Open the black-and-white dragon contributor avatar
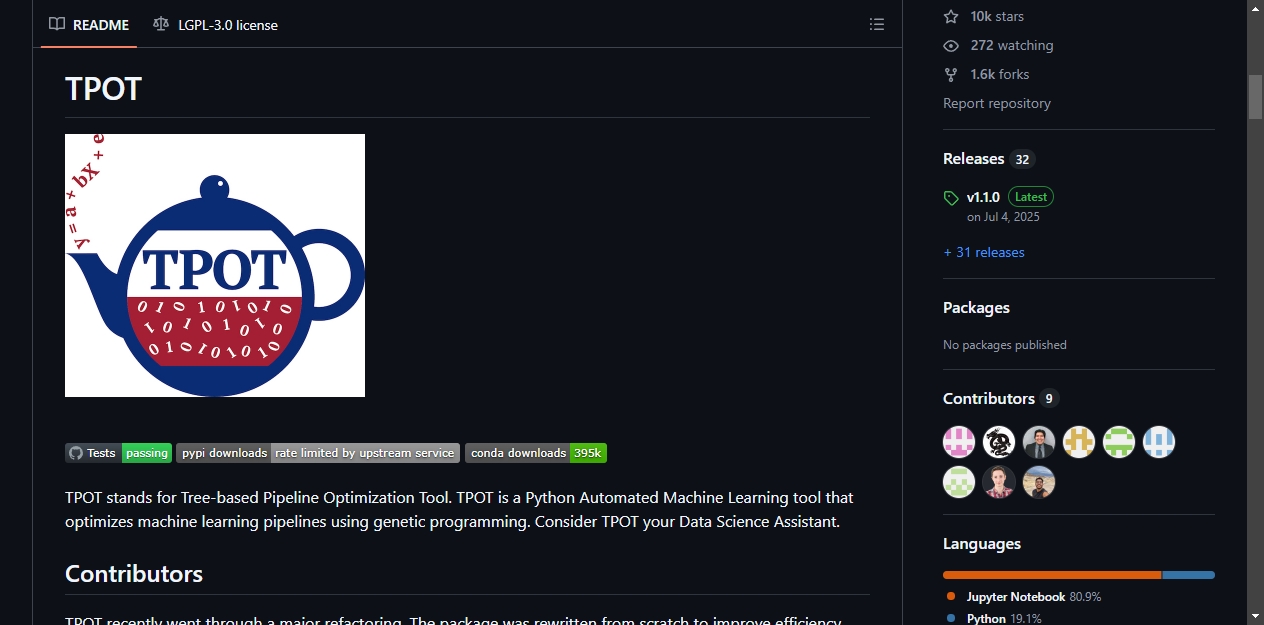1264x625 pixels. [x=999, y=442]
